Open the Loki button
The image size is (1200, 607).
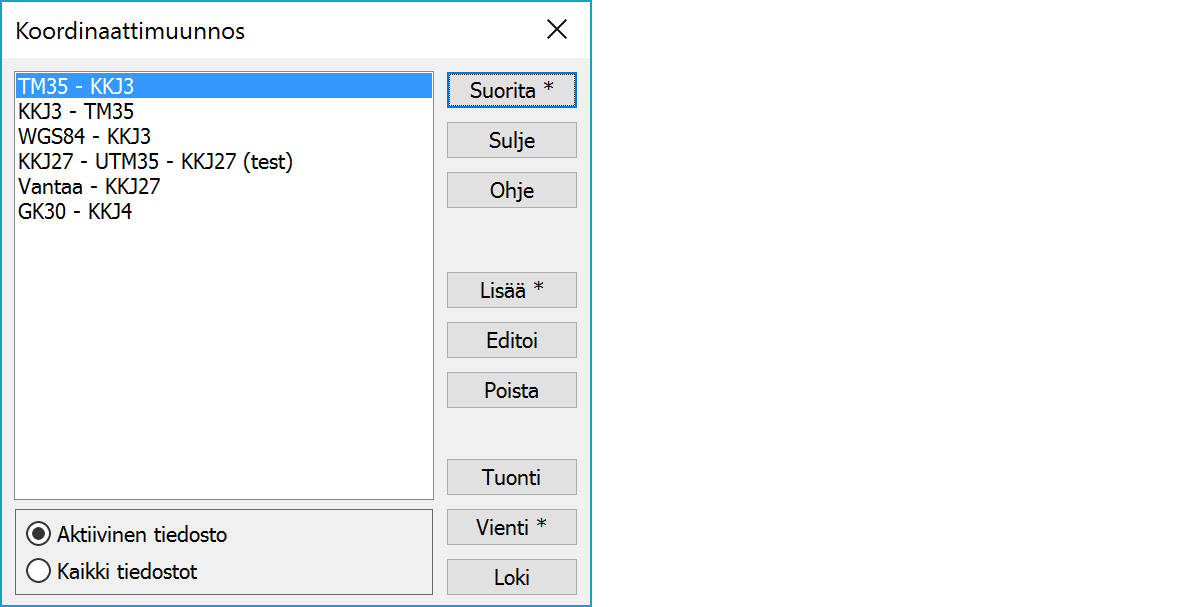511,577
